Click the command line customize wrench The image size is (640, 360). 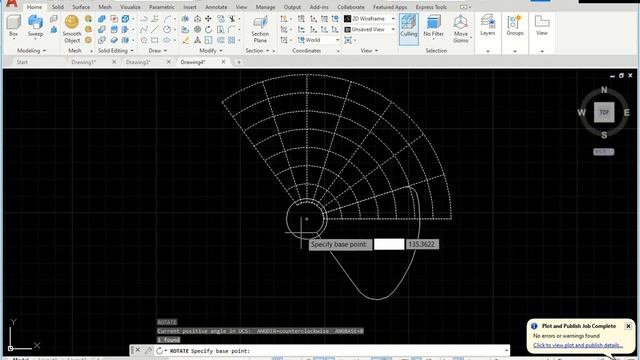point(148,351)
